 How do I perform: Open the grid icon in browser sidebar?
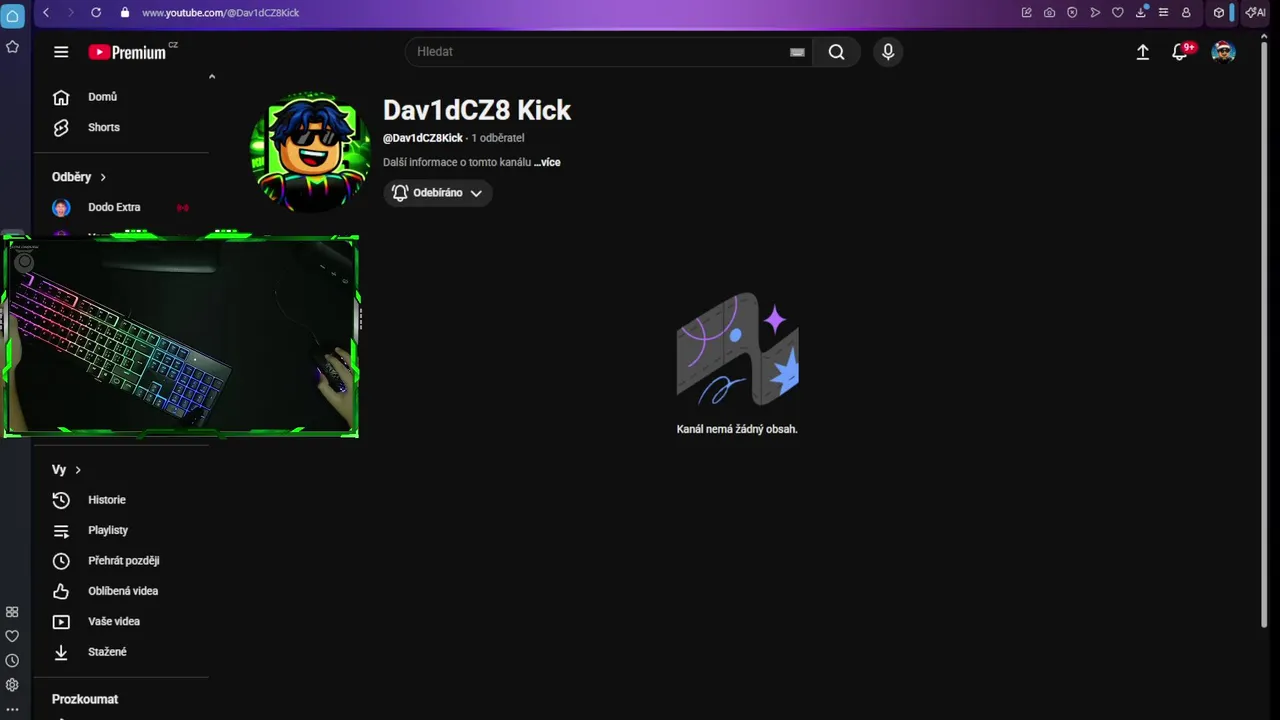pos(12,612)
